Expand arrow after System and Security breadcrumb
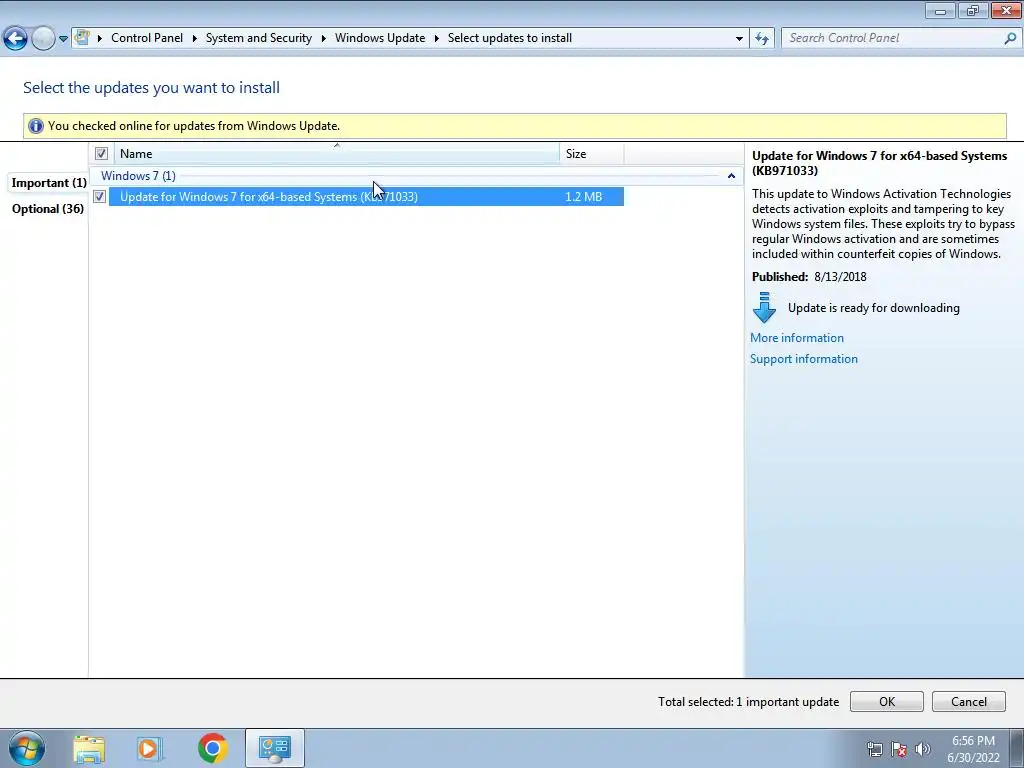The image size is (1024, 768). [x=323, y=39]
